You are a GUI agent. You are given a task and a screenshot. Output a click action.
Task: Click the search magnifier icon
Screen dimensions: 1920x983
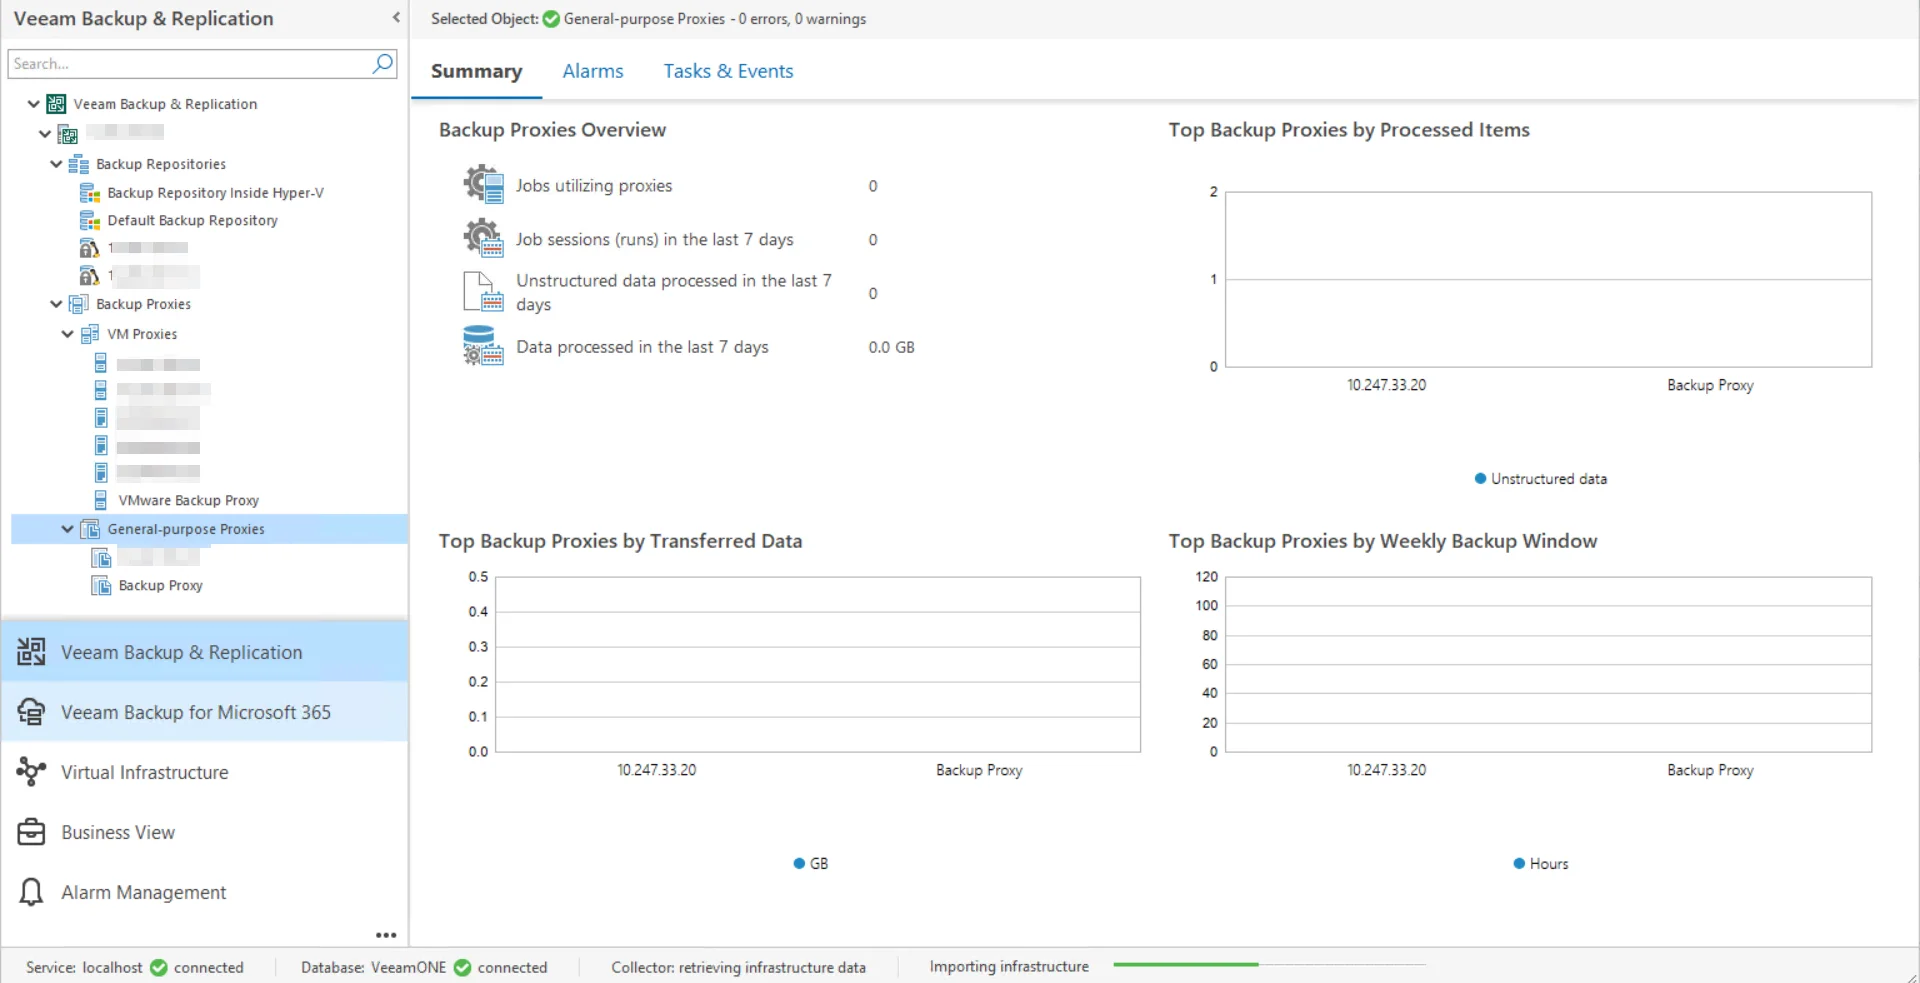tap(382, 64)
